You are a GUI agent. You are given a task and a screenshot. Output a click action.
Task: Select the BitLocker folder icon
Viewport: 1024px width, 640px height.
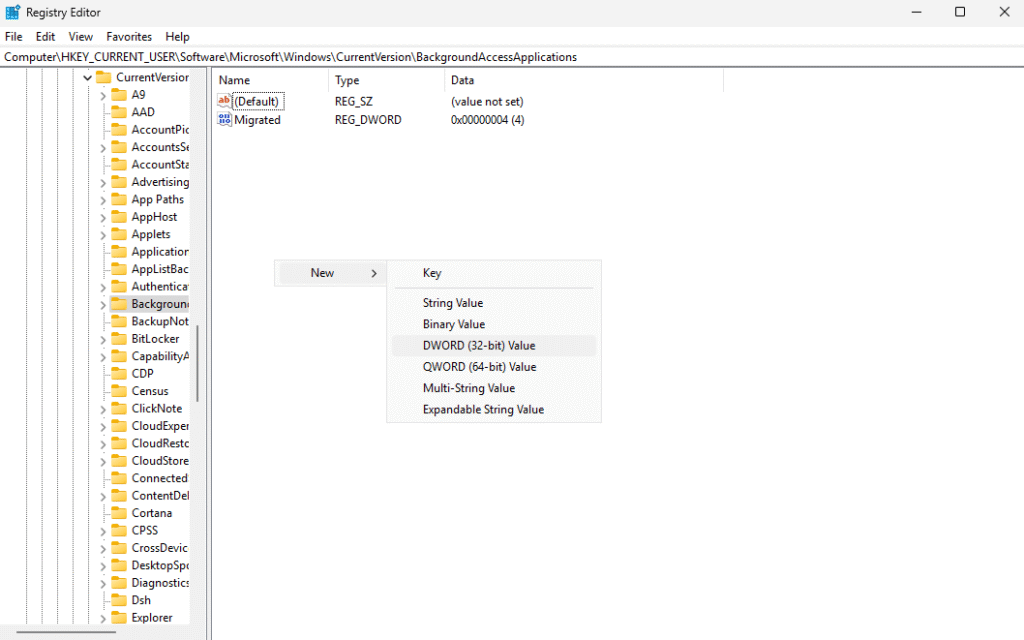119,339
